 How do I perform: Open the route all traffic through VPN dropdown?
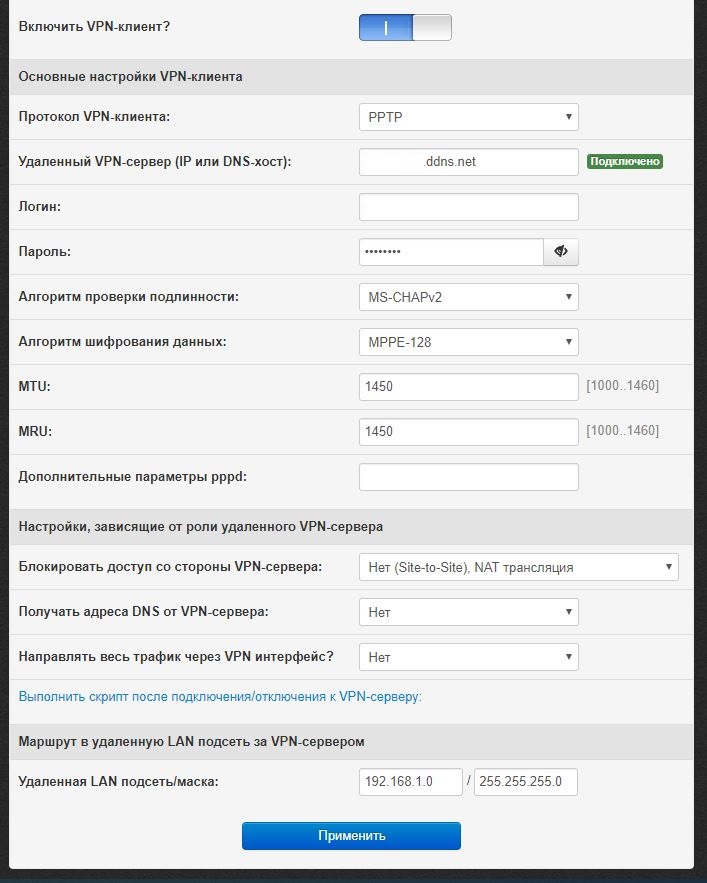pyautogui.click(x=468, y=657)
